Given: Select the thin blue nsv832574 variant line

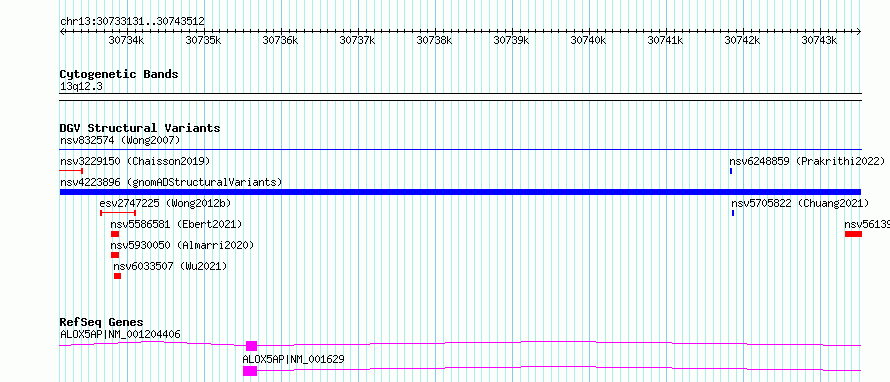Looking at the screenshot, I should click(460, 150).
